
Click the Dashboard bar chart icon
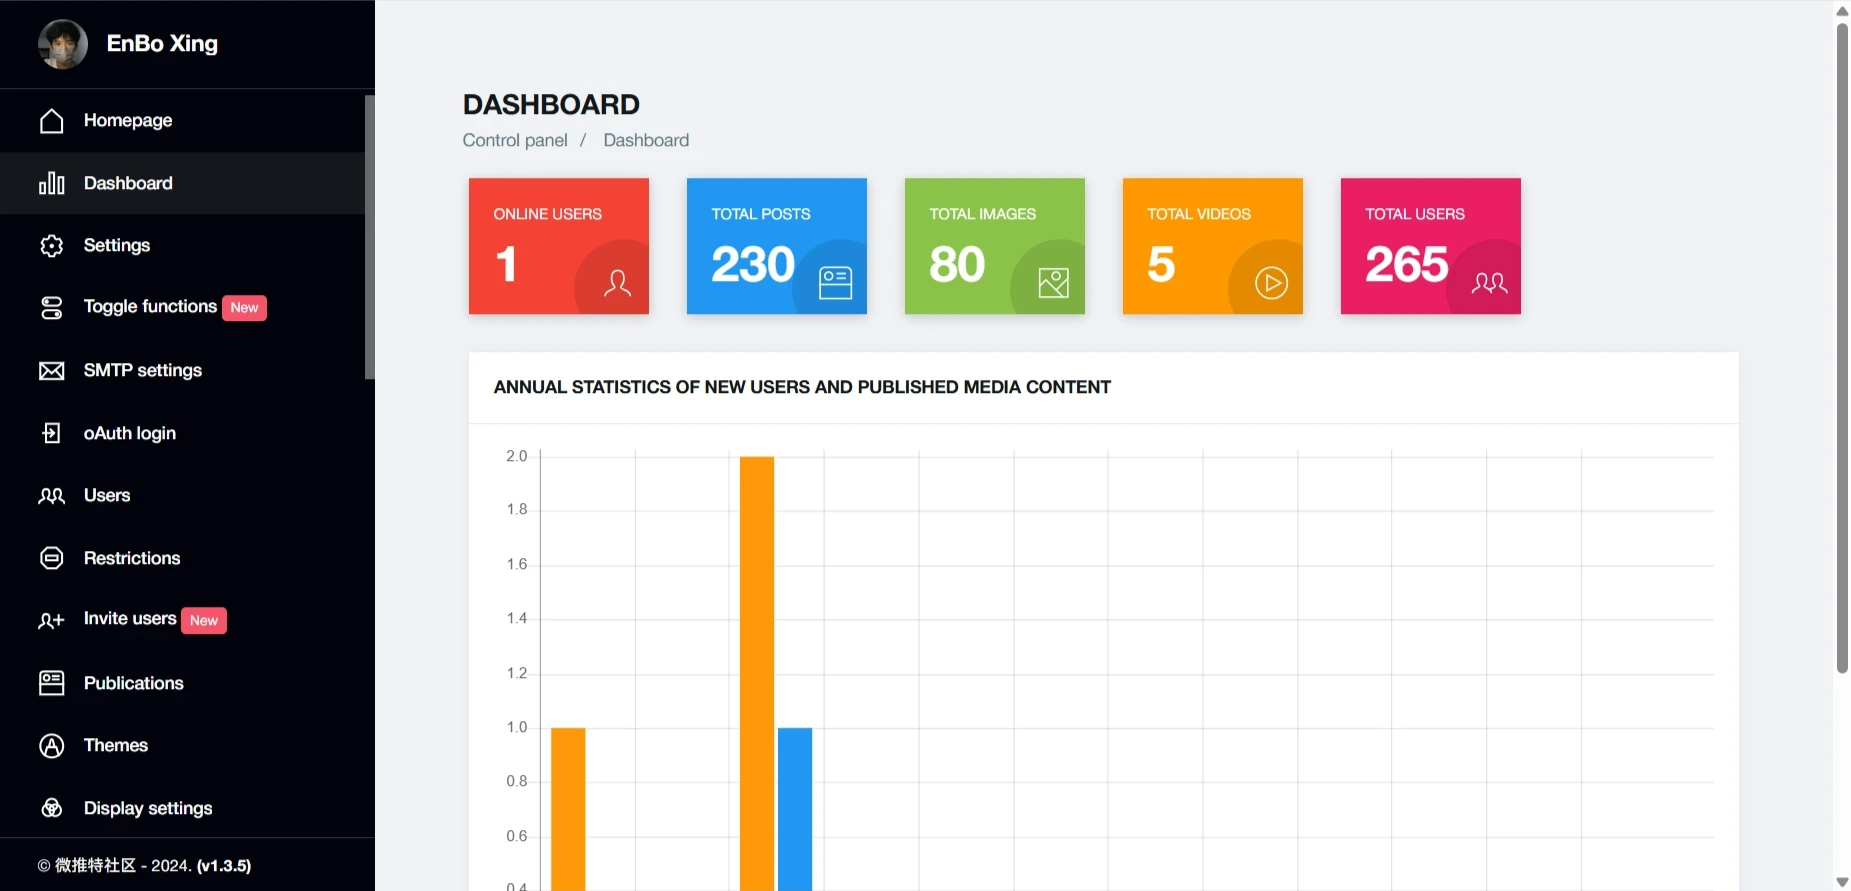(x=51, y=184)
